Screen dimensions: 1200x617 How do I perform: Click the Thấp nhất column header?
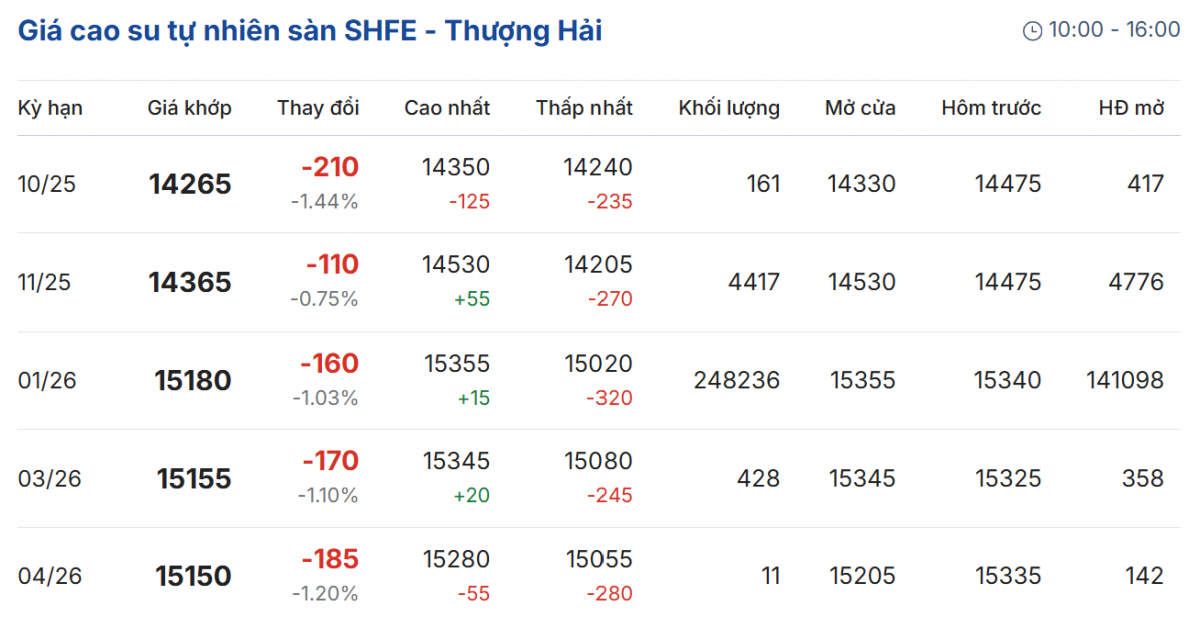pyautogui.click(x=584, y=108)
